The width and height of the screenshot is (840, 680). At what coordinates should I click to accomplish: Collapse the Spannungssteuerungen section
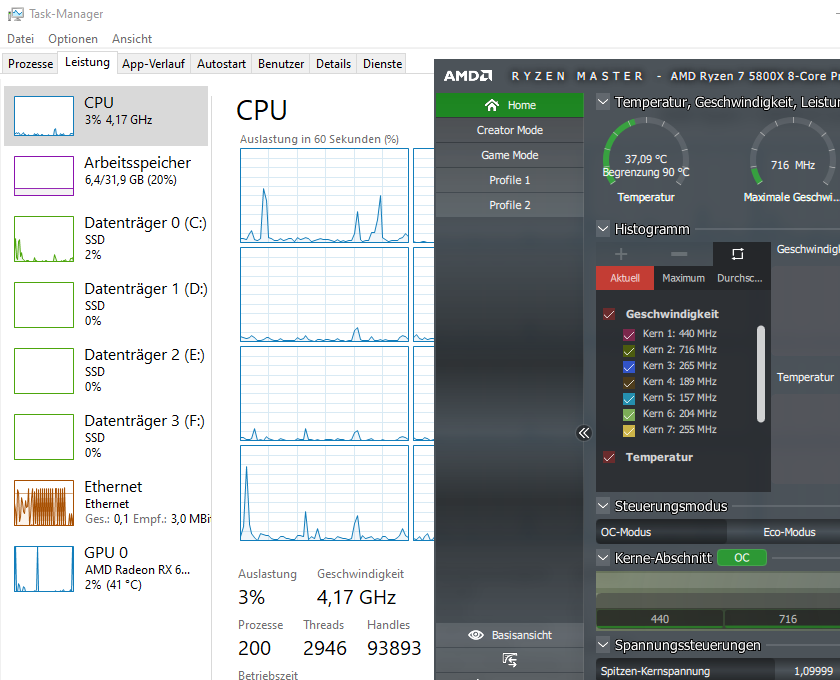[x=603, y=645]
